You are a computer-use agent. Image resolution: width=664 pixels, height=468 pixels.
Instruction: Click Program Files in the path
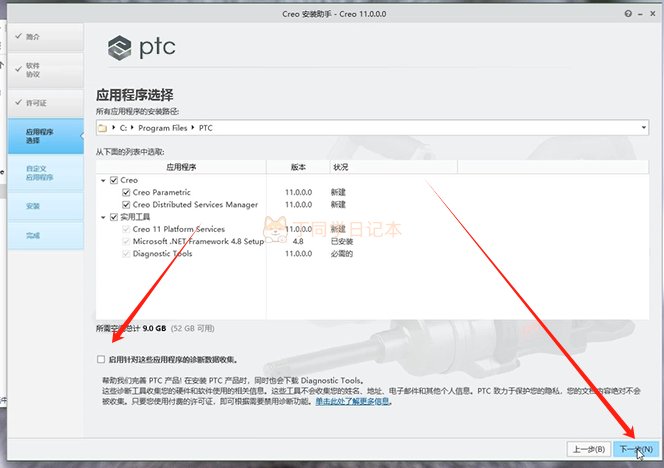[163, 128]
